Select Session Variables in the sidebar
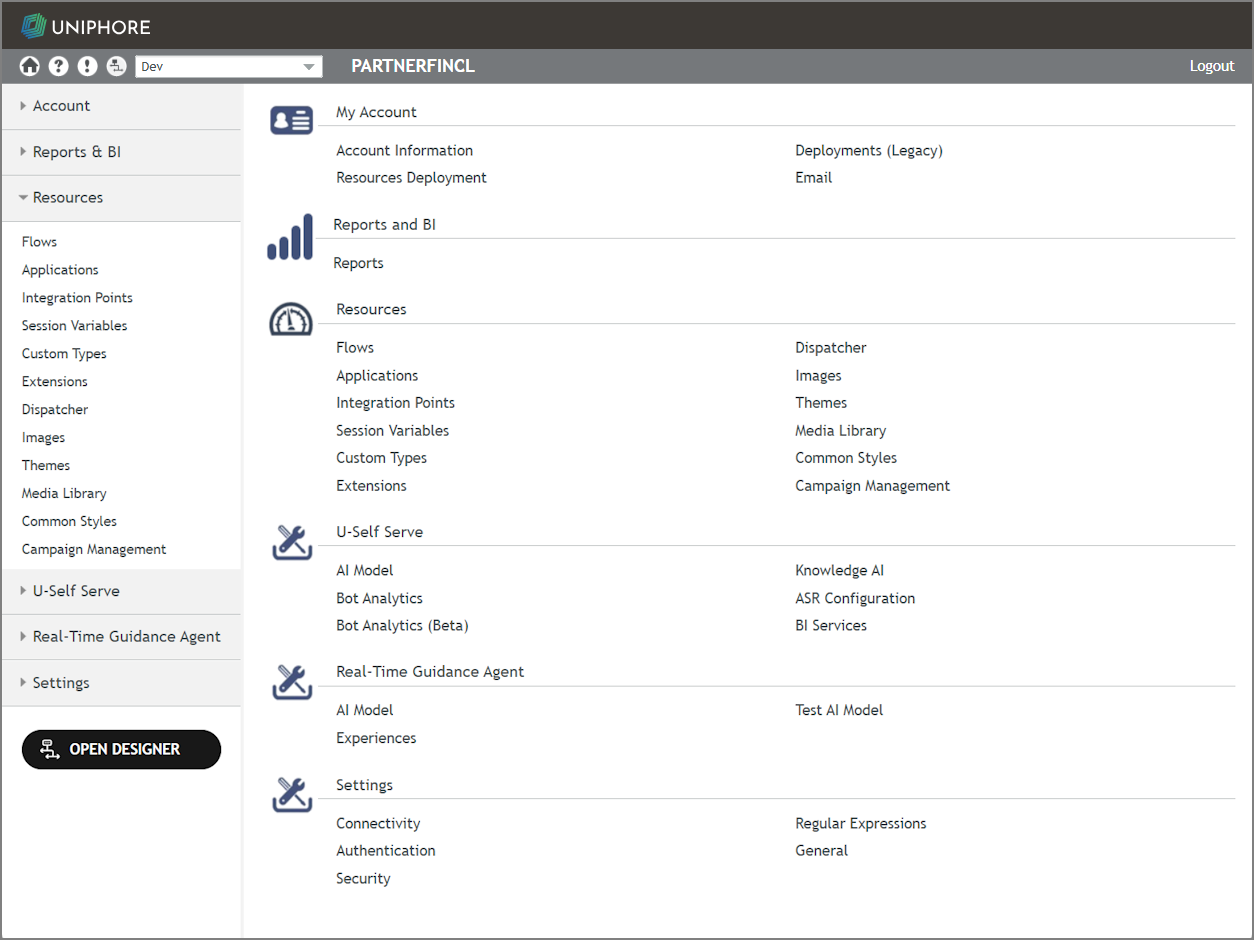 (75, 326)
